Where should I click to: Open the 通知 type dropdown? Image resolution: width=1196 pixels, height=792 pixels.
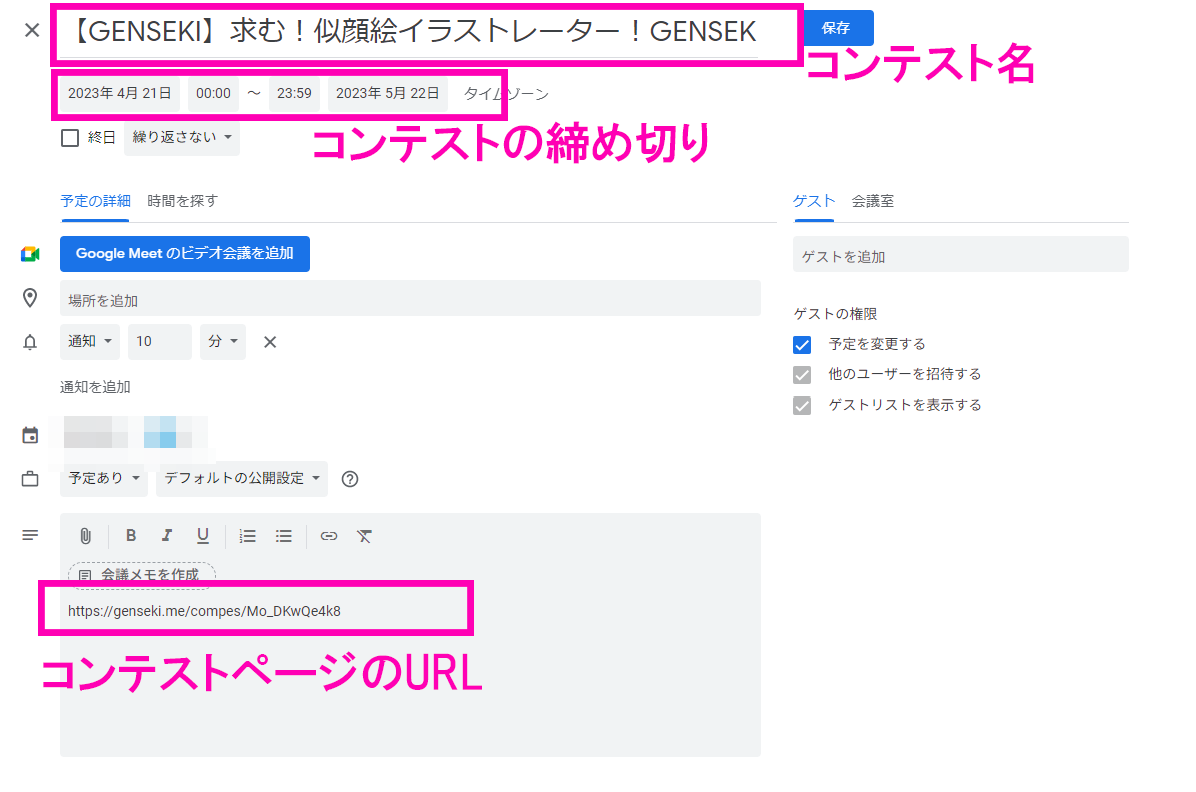tap(90, 341)
